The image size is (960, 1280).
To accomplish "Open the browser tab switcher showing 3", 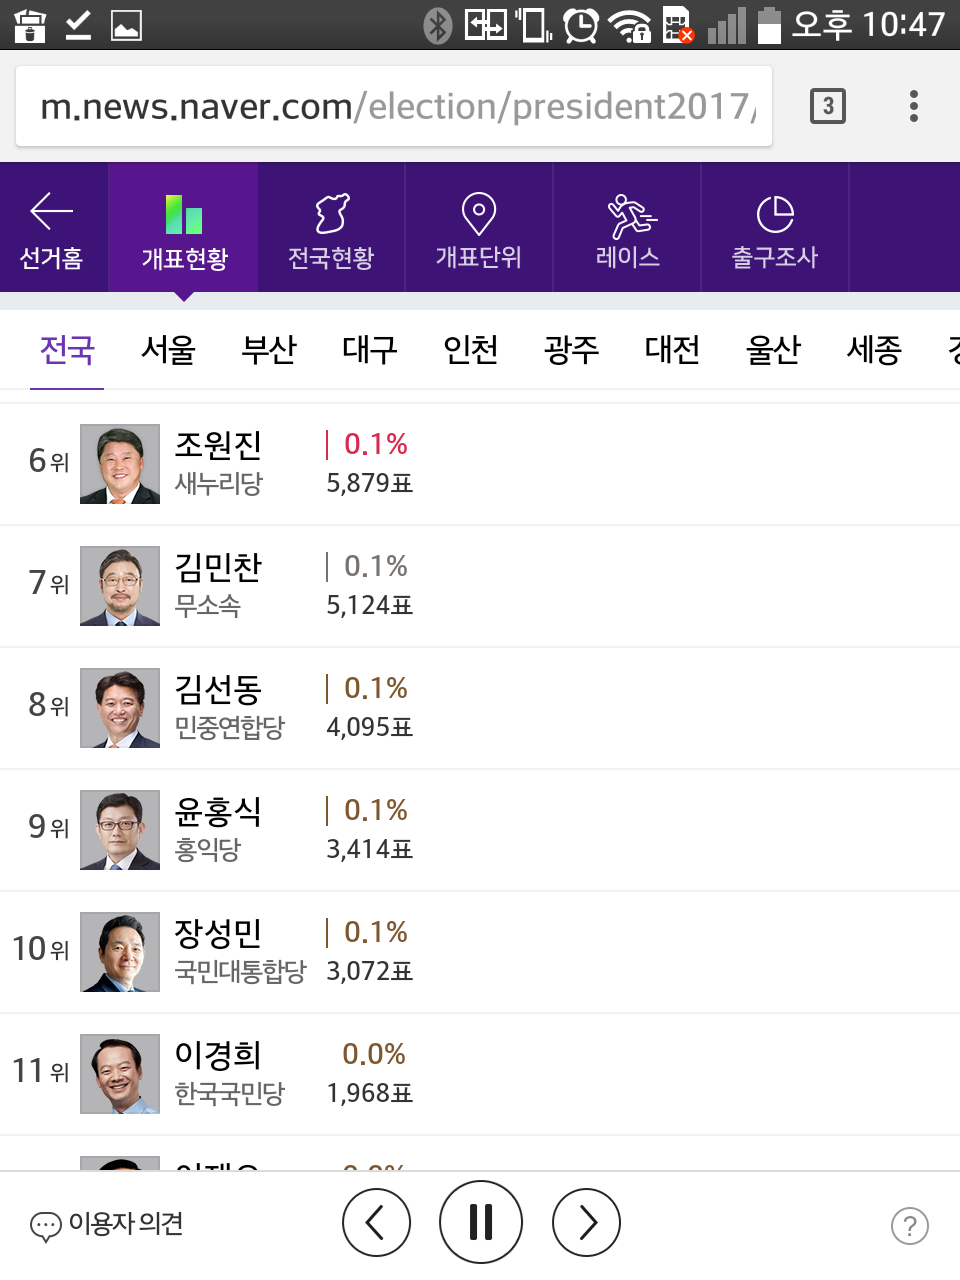I will coord(827,106).
